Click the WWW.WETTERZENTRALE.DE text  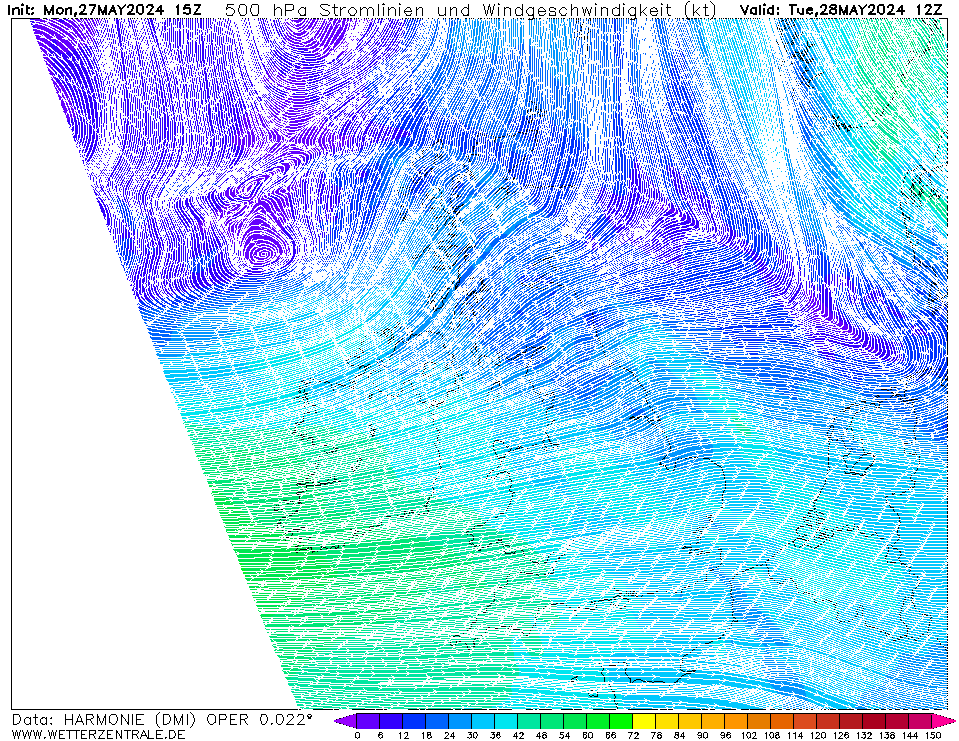pos(98,734)
